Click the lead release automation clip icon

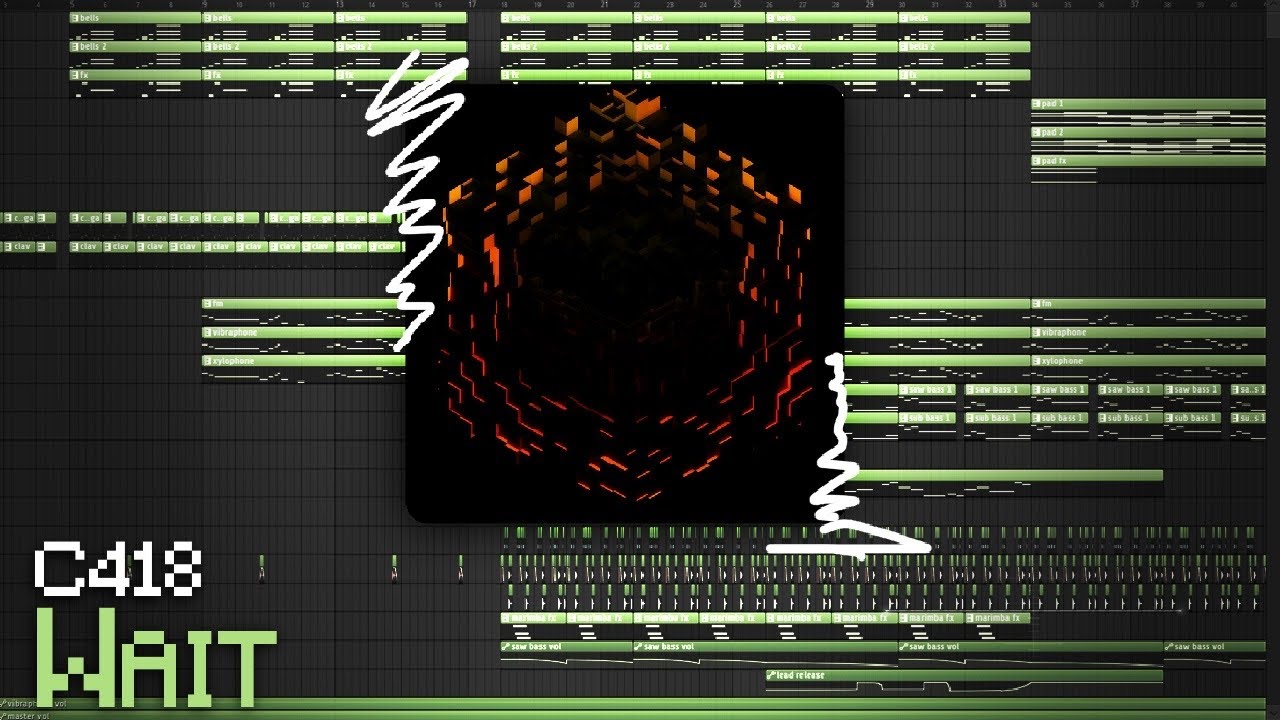click(772, 675)
